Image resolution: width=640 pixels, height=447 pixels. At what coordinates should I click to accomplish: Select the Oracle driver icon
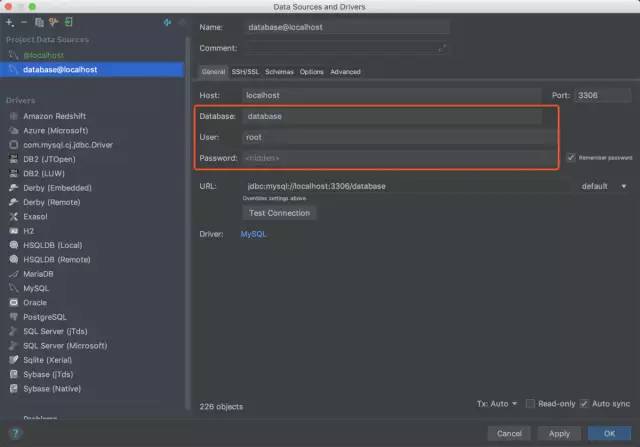click(x=14, y=302)
